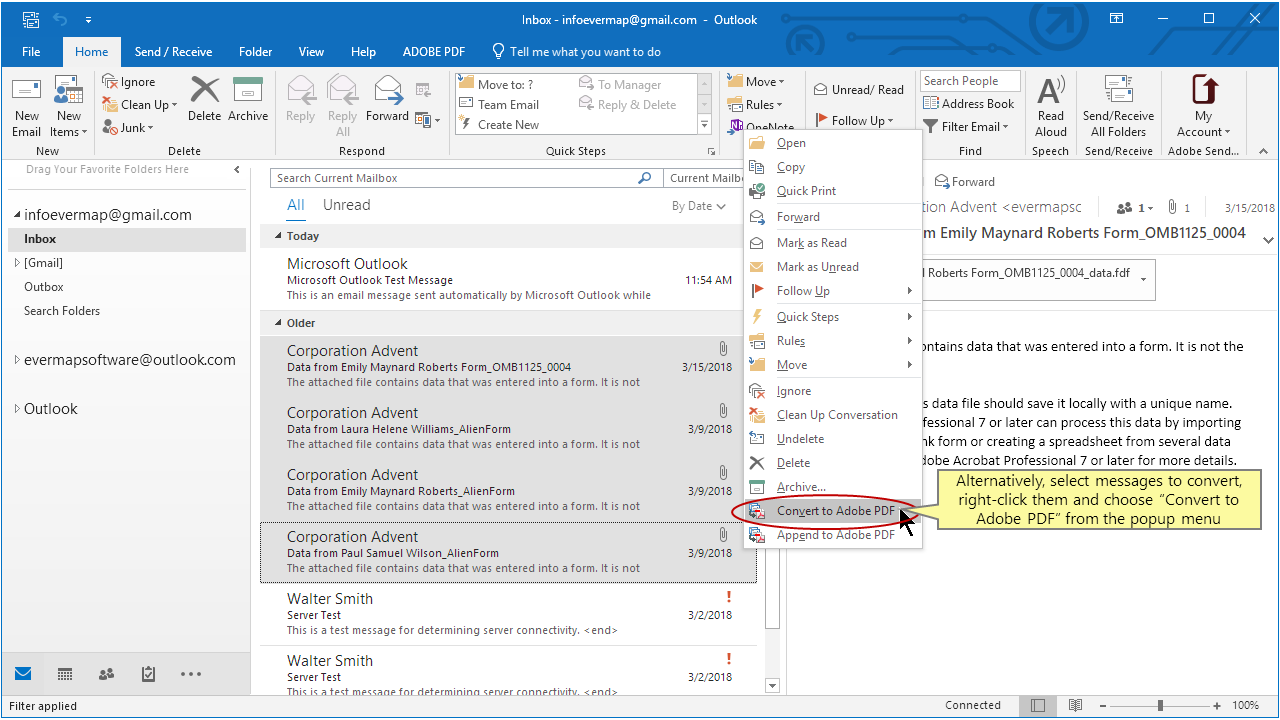Expand the Quick Steps gallery arrow
The image size is (1280, 720).
coord(705,125)
